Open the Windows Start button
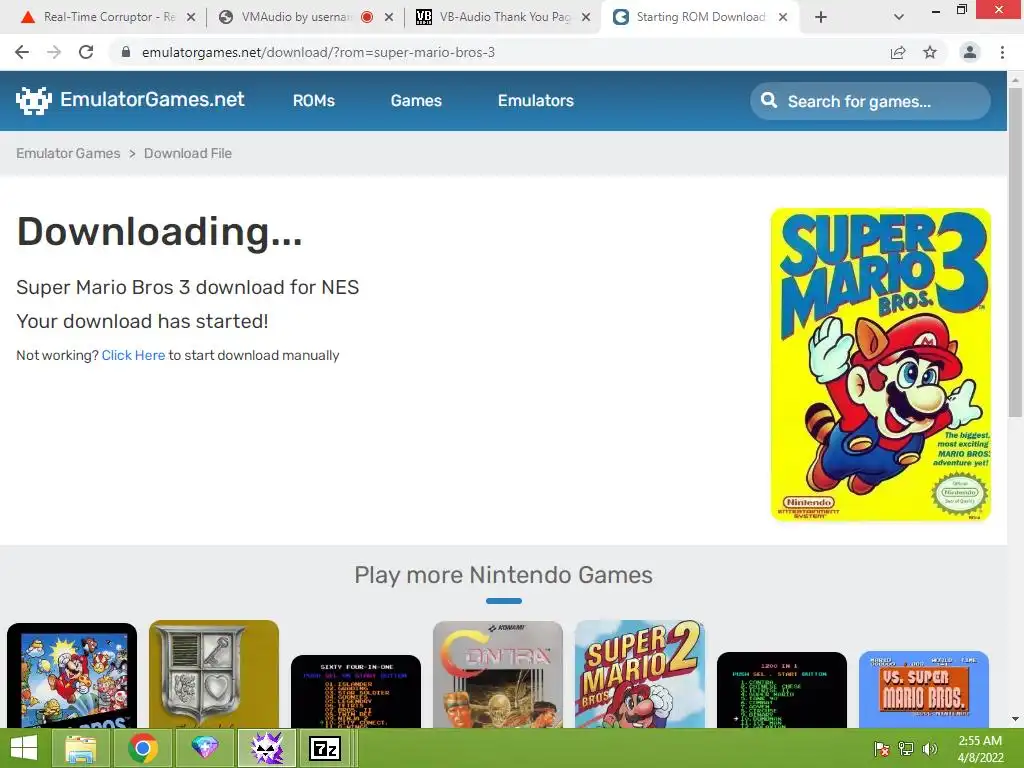 click(x=24, y=748)
